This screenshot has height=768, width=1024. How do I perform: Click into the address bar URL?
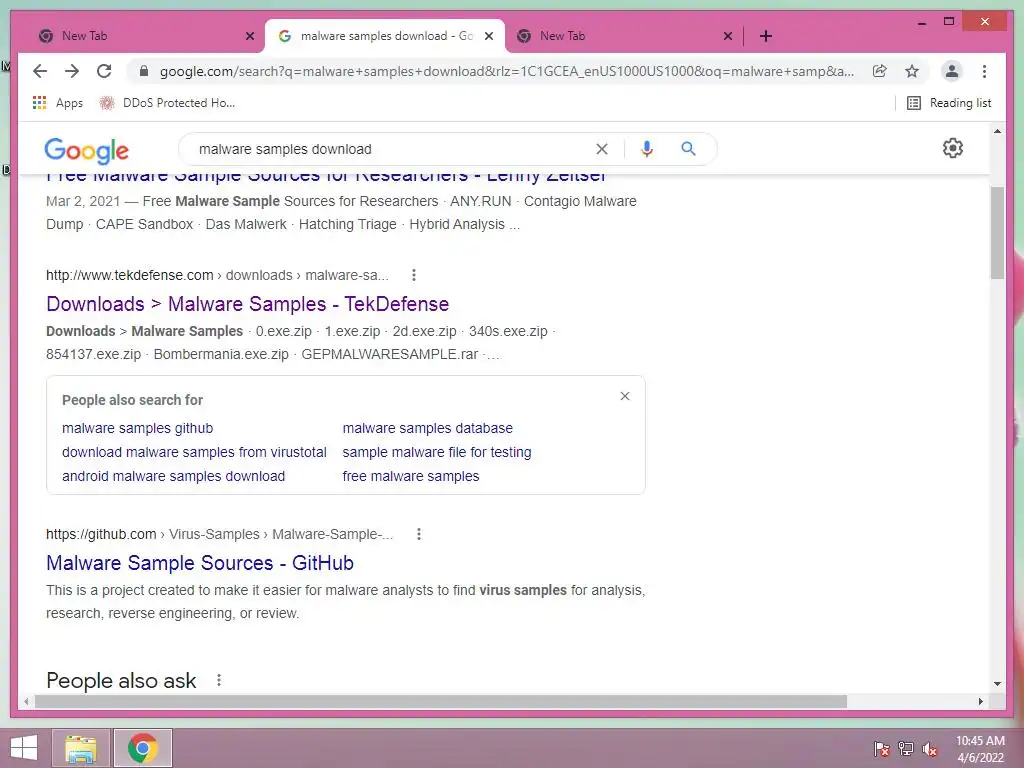(507, 71)
